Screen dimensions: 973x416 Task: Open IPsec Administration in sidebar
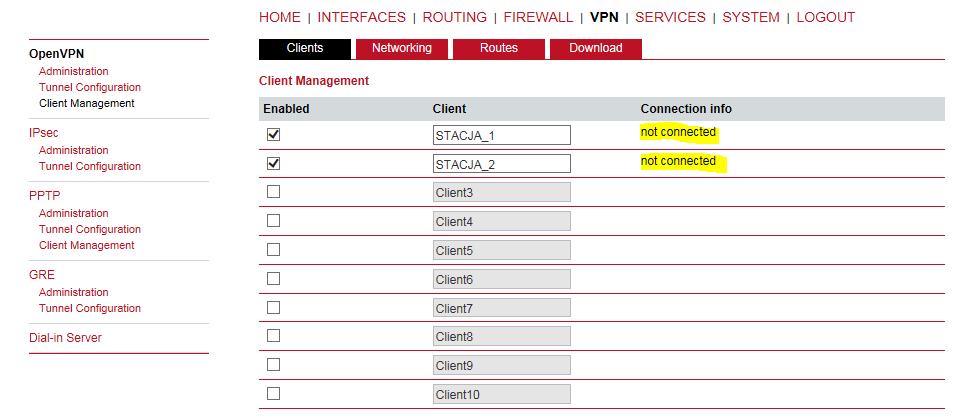coord(73,150)
